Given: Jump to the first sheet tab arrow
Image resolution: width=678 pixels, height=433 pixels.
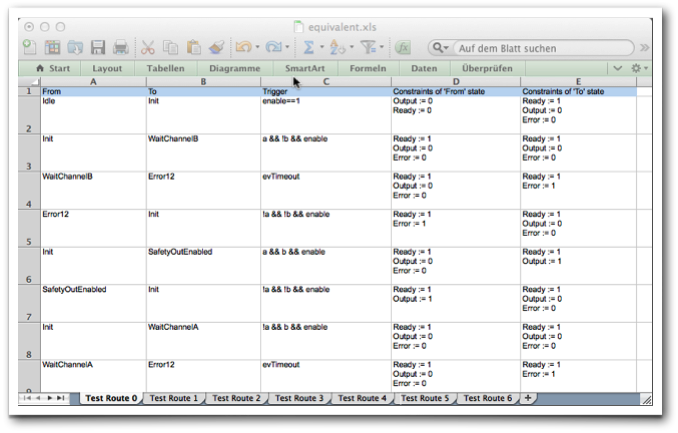Looking at the screenshot, I should (x=27, y=398).
